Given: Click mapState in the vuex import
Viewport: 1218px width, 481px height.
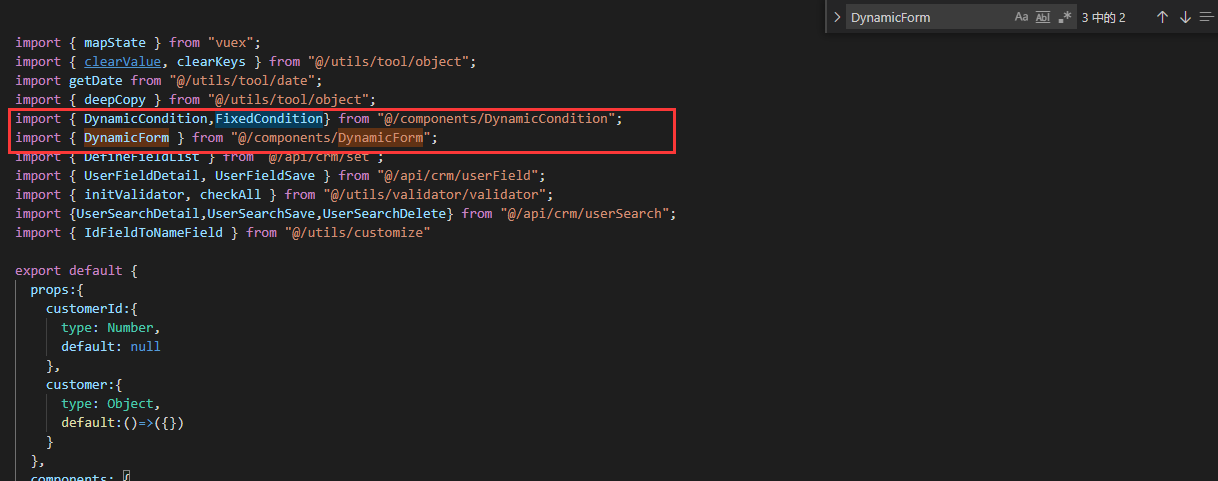Looking at the screenshot, I should click(x=115, y=42).
